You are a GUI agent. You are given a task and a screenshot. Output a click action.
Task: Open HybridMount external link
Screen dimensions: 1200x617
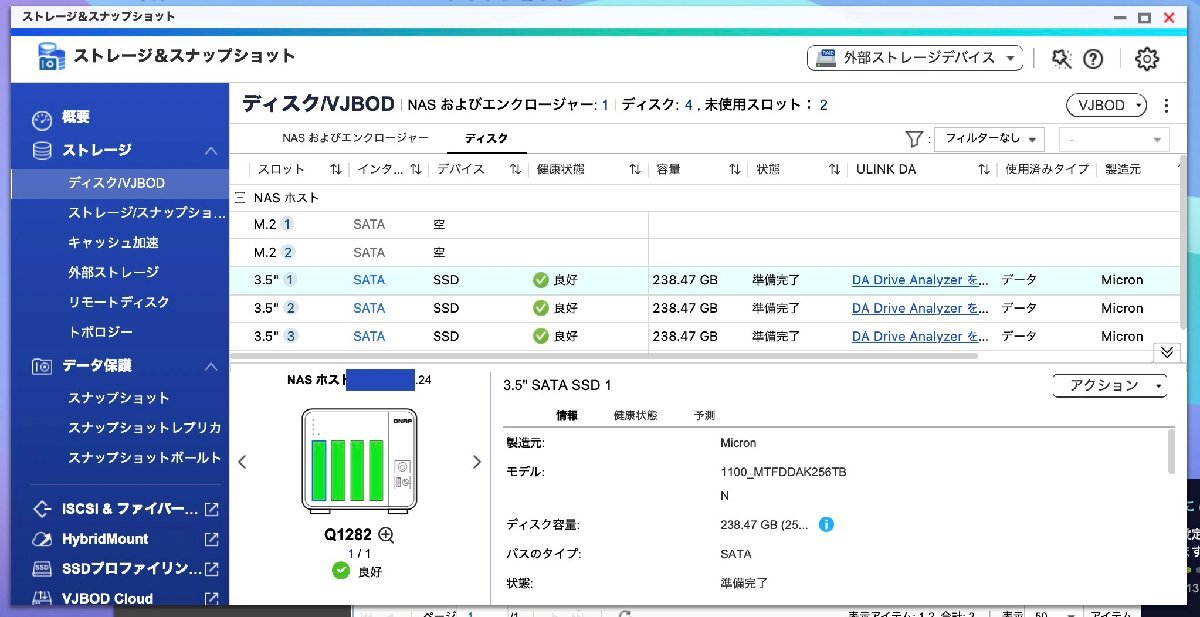tap(211, 539)
